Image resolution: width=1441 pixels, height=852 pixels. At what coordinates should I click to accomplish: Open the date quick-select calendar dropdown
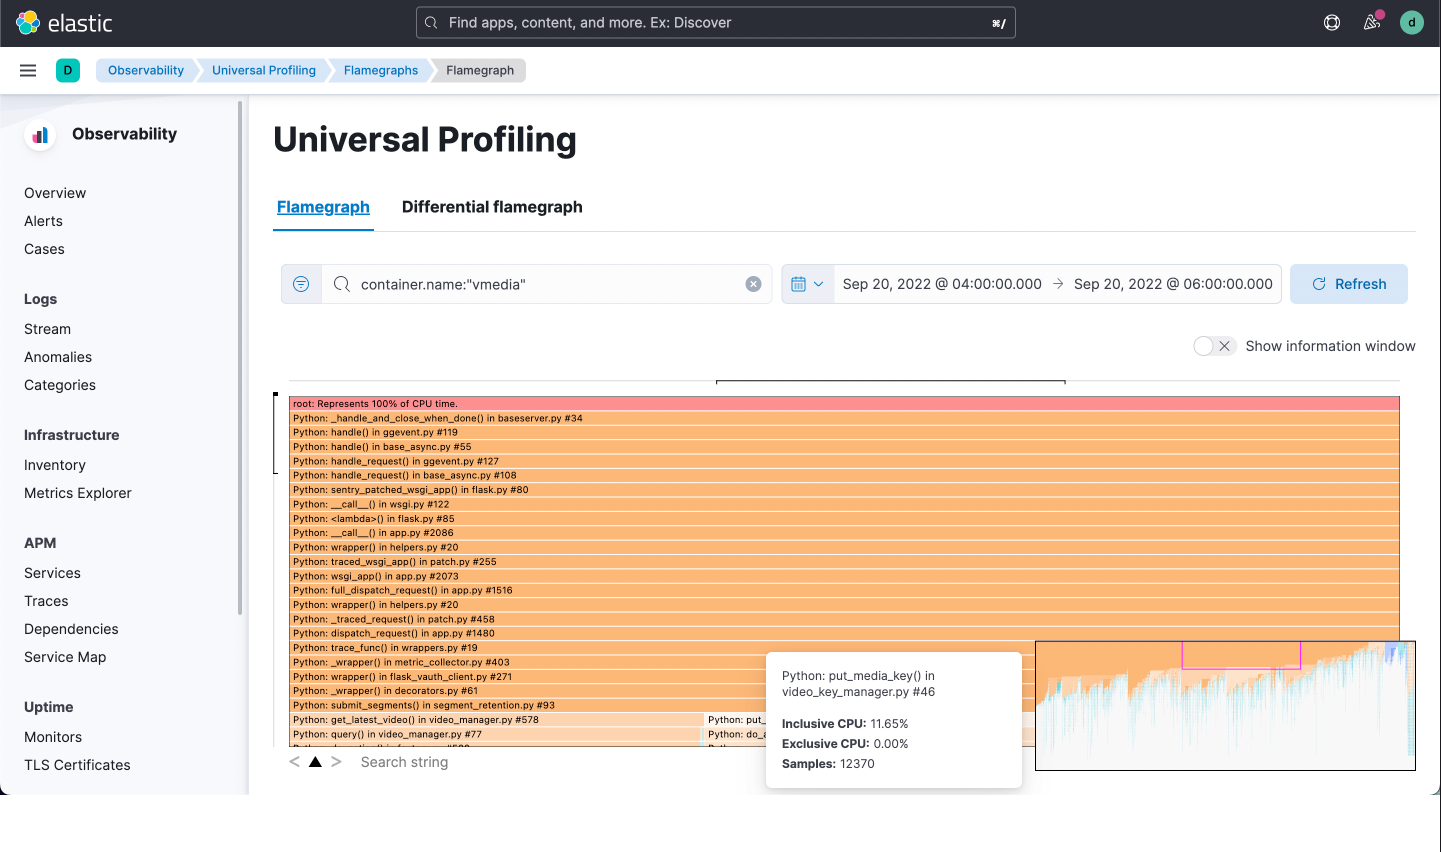click(807, 284)
